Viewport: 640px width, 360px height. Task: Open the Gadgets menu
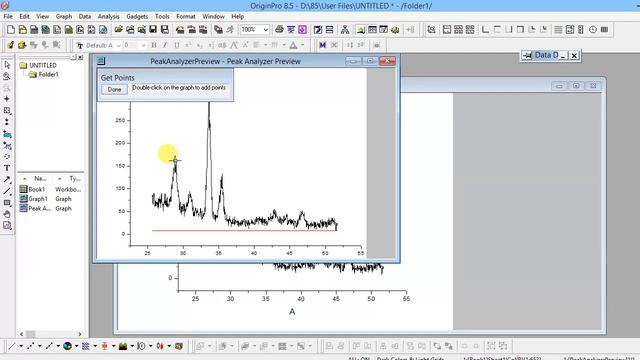point(137,16)
